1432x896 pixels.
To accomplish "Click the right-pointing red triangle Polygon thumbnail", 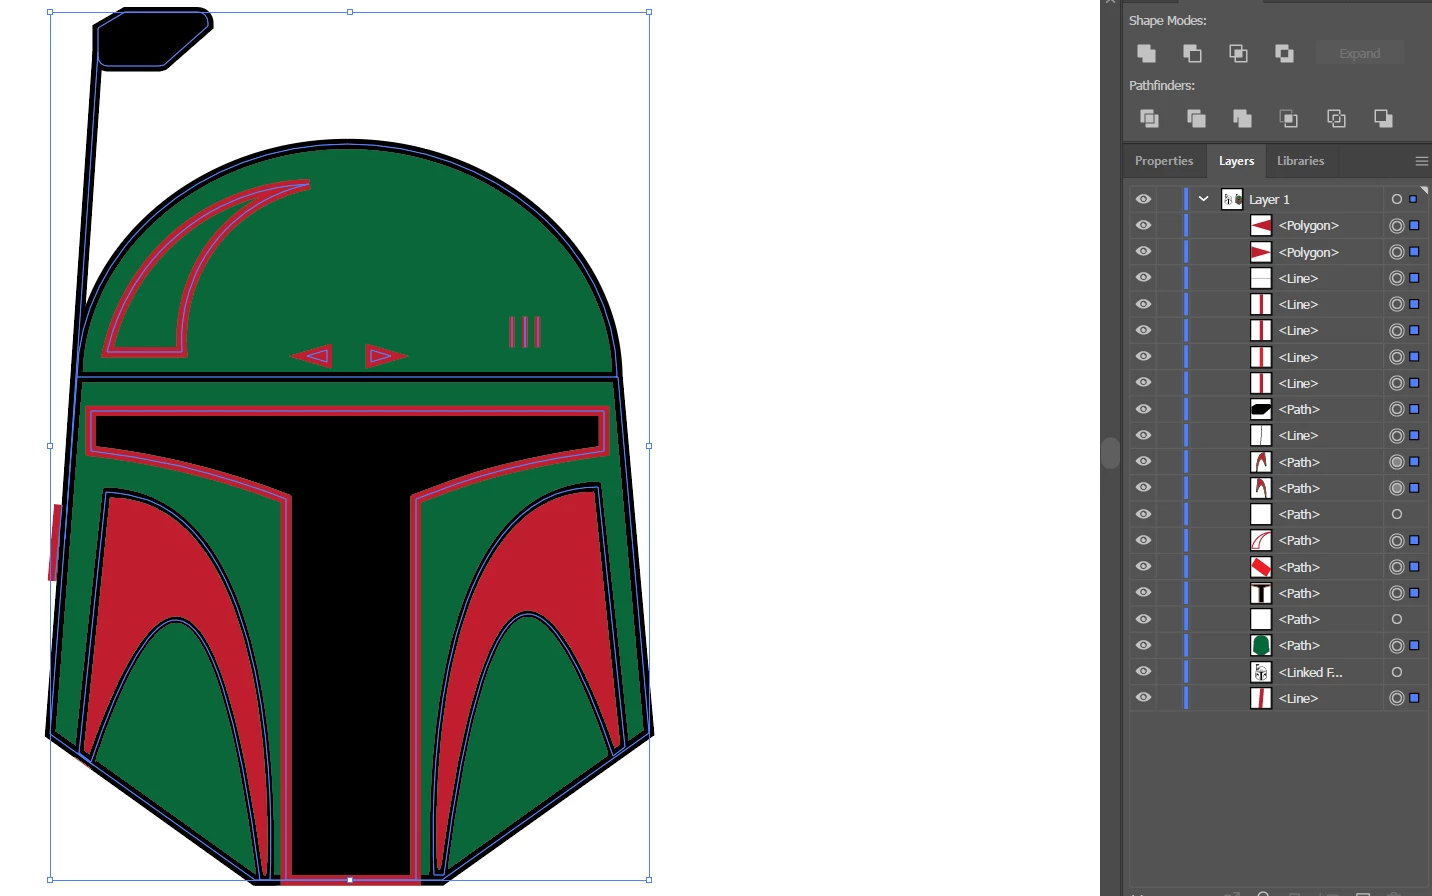I will (1261, 252).
